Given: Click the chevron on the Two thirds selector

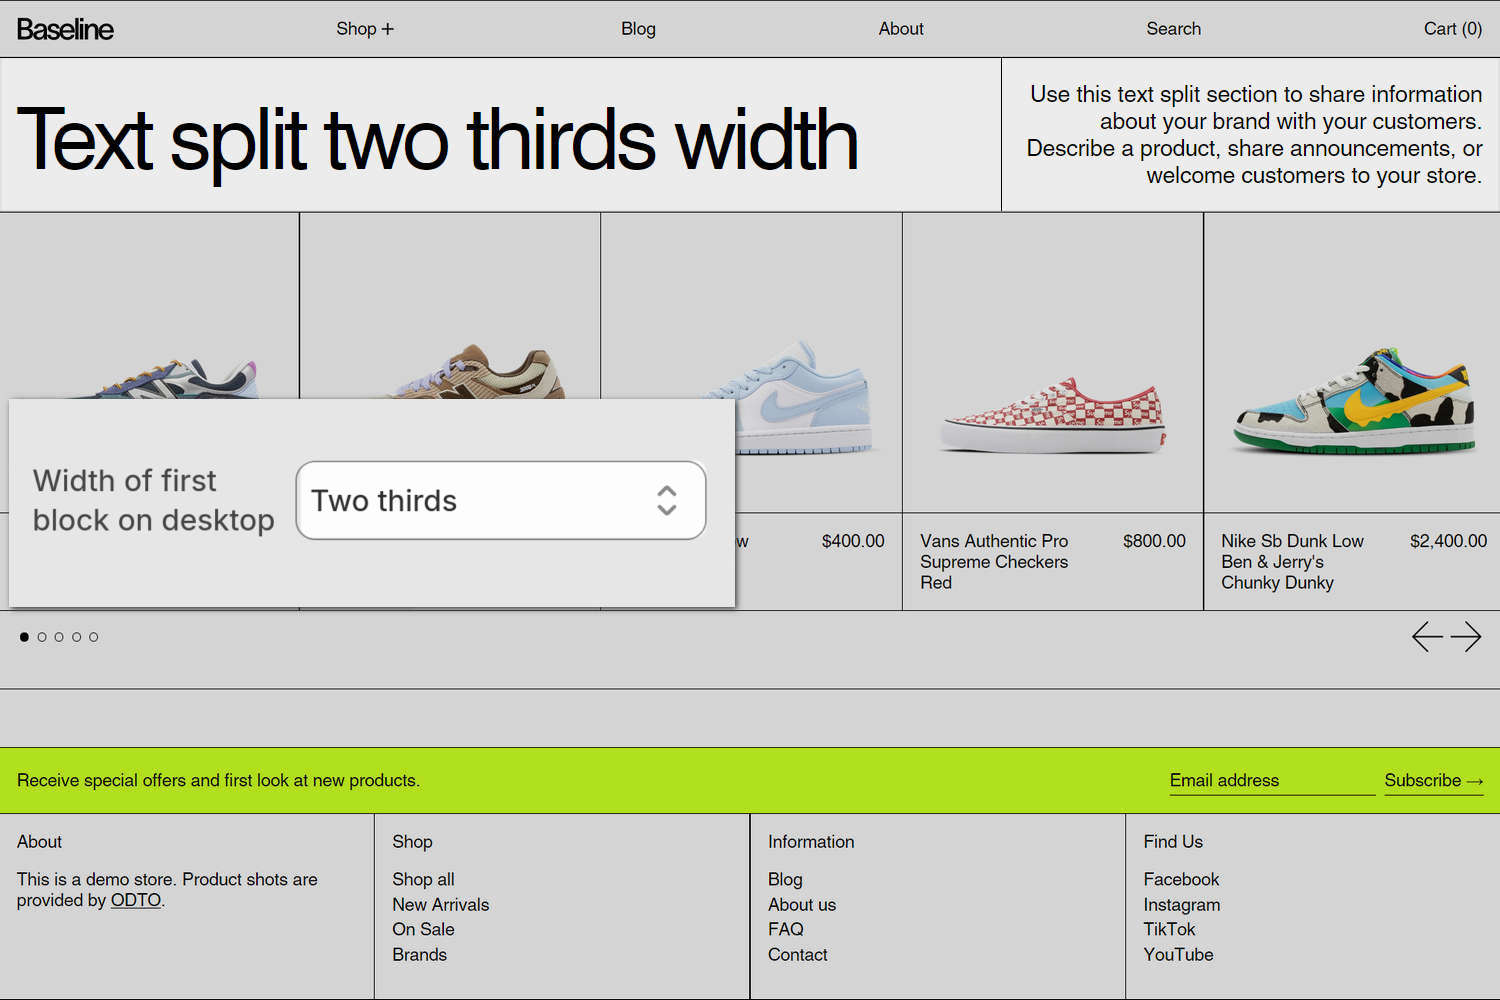Looking at the screenshot, I should pyautogui.click(x=667, y=500).
